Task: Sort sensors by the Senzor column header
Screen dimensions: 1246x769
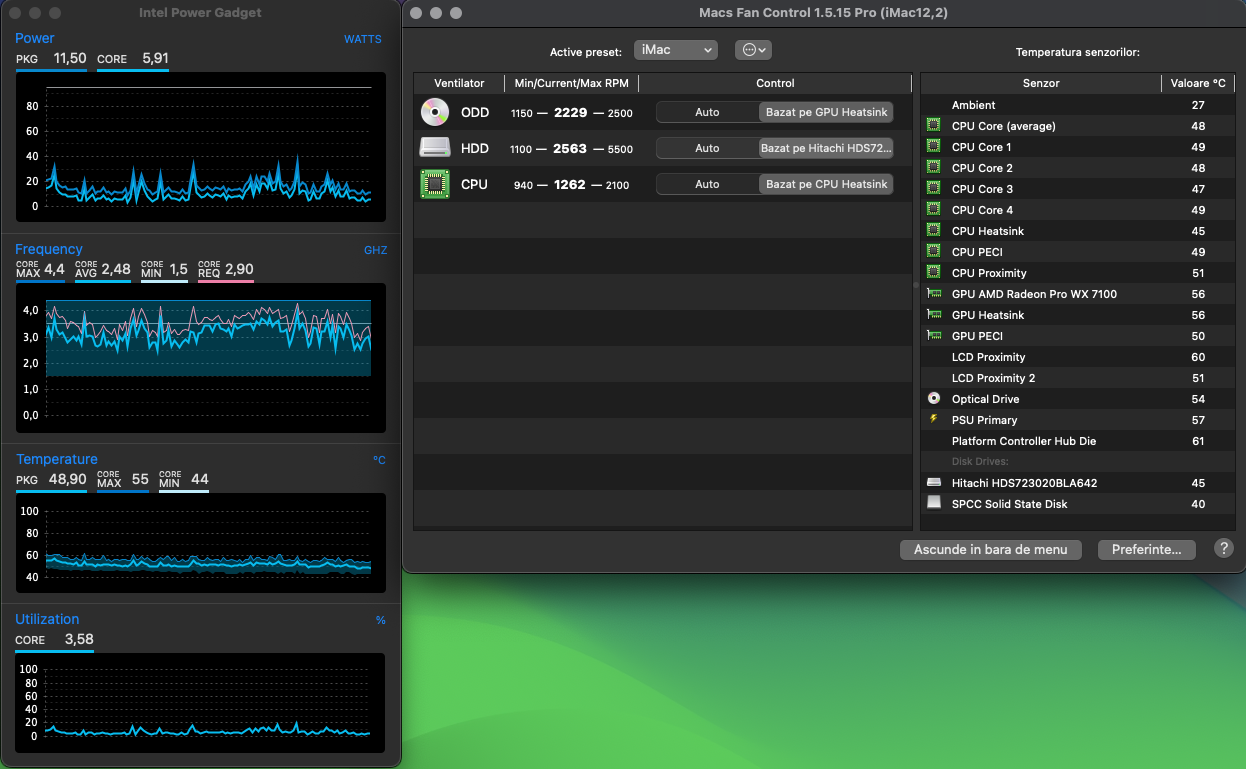Action: coord(1040,83)
